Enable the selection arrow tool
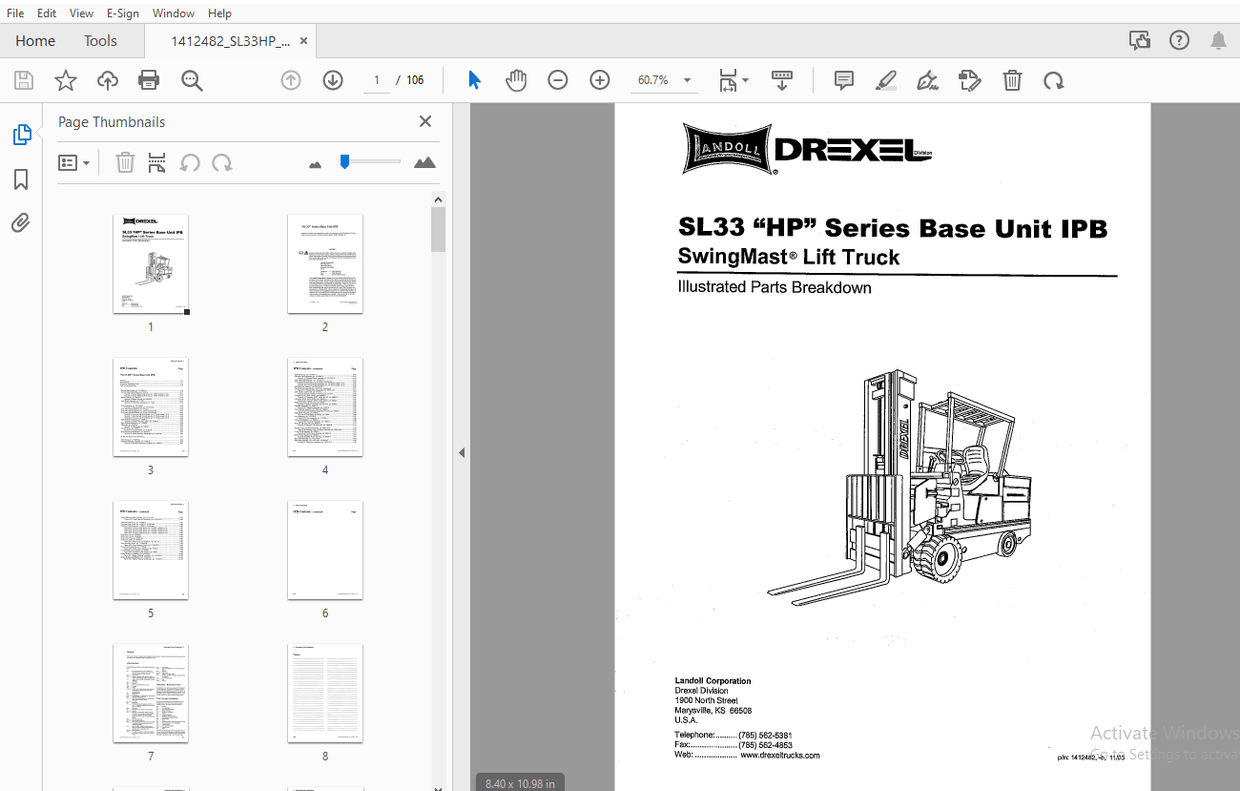 point(474,80)
